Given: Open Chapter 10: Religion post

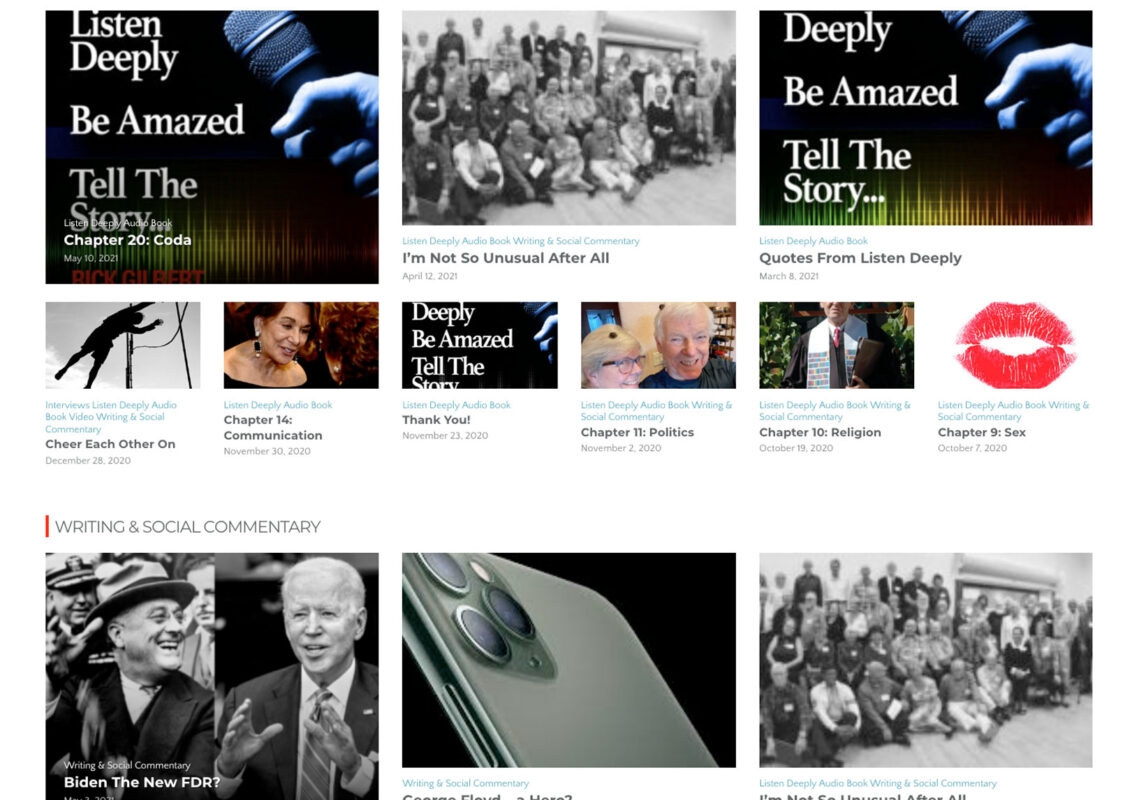Looking at the screenshot, I should pos(820,432).
